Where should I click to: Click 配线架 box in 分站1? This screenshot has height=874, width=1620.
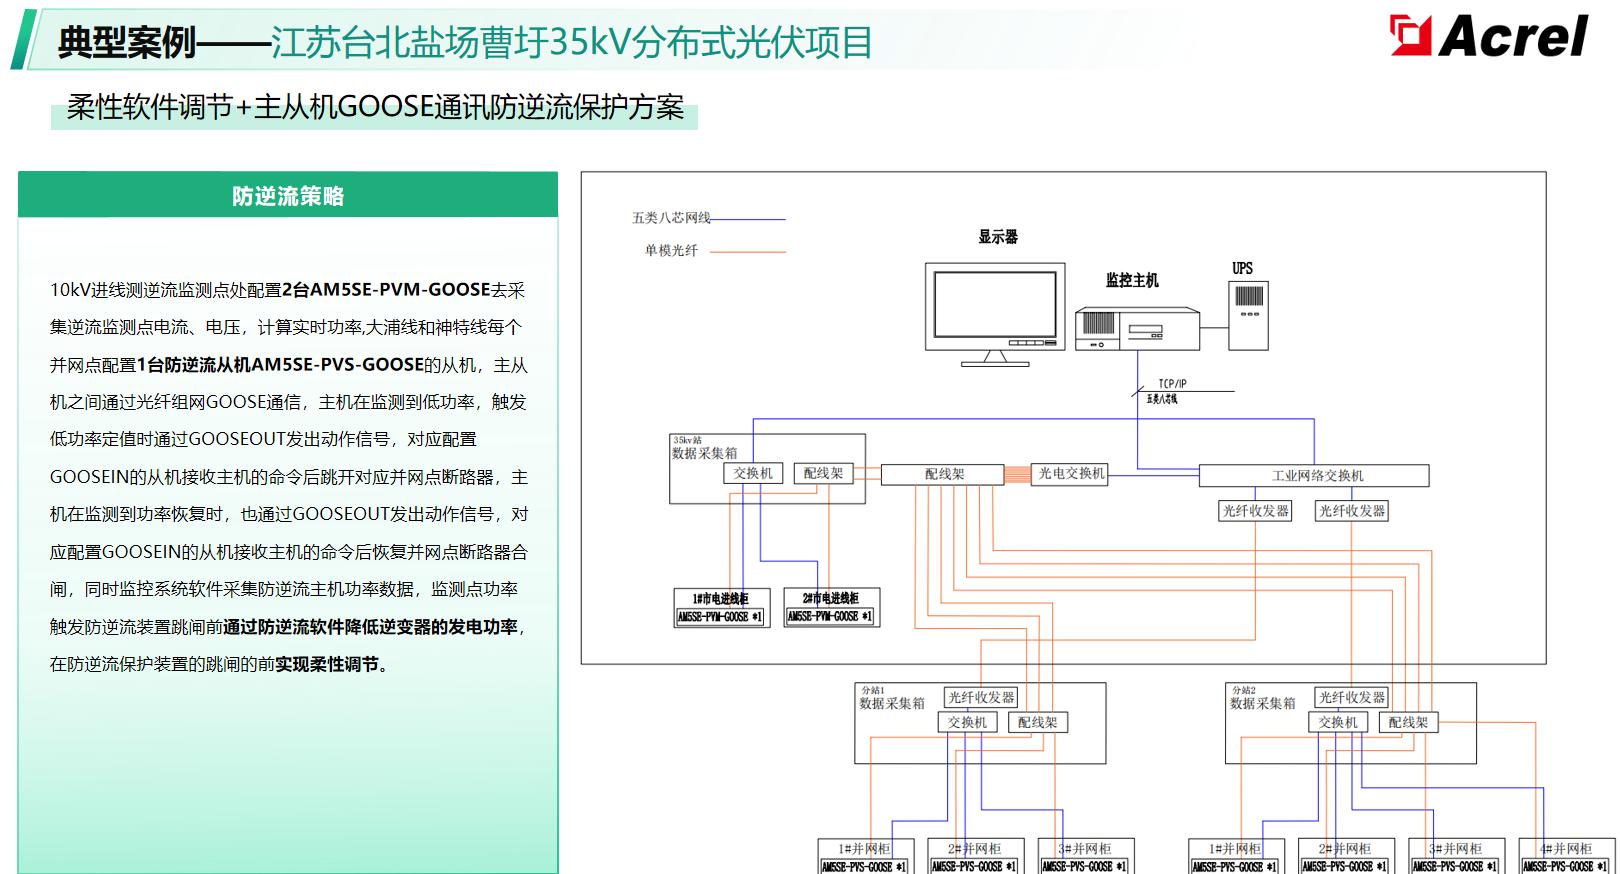coord(1038,722)
